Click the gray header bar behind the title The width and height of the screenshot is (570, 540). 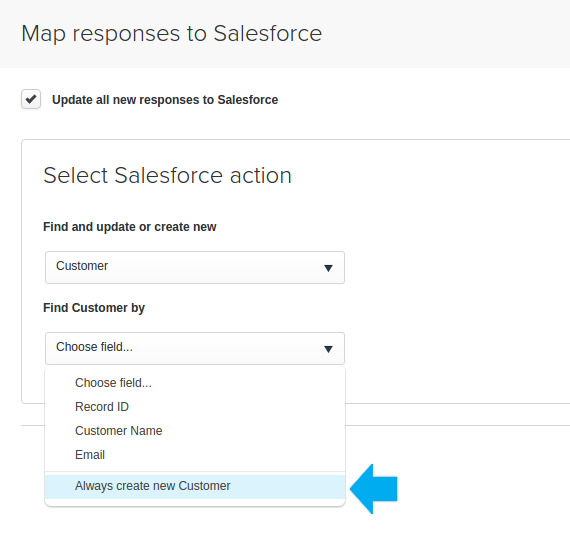[436, 33]
